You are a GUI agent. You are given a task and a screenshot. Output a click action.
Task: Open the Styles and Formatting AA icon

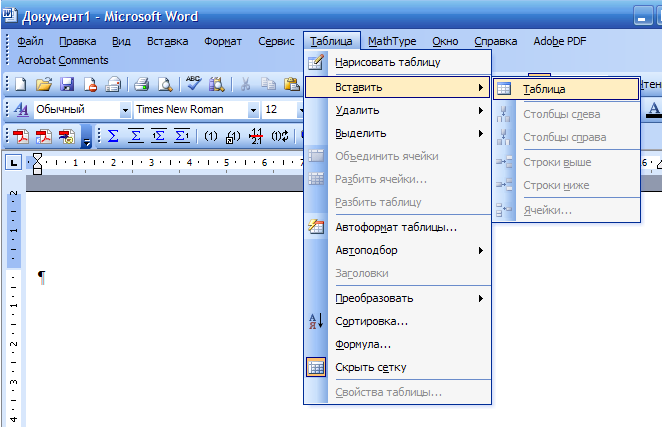[x=21, y=110]
